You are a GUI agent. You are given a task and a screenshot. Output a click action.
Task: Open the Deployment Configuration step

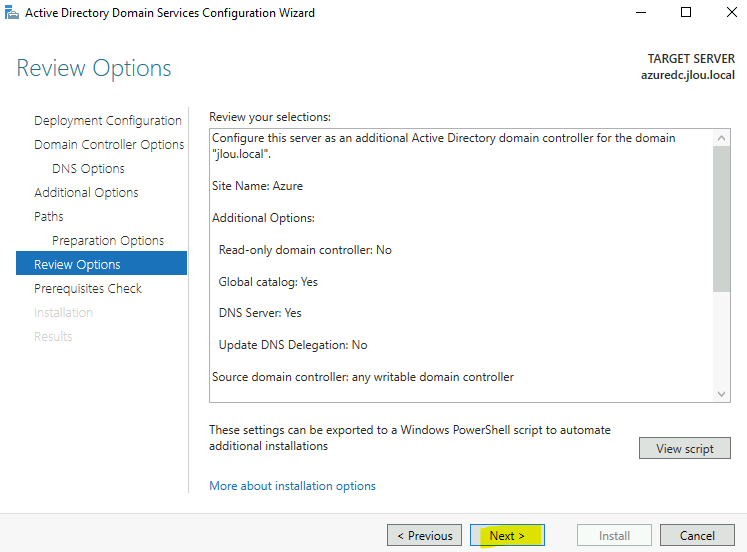pyautogui.click(x=108, y=120)
